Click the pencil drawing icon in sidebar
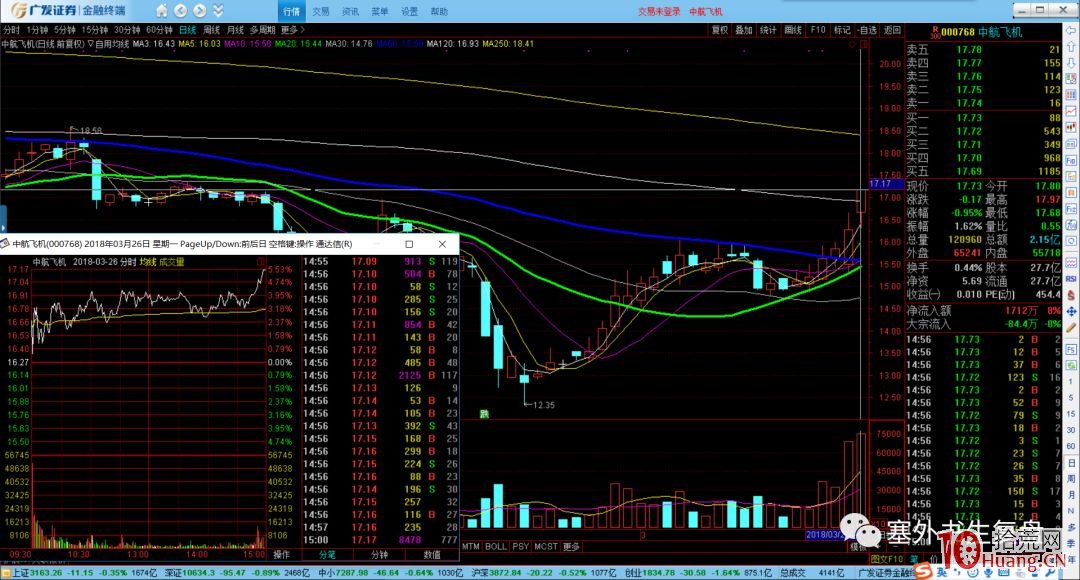Screen dimensions: 1080x580 pyautogui.click(x=1071, y=327)
